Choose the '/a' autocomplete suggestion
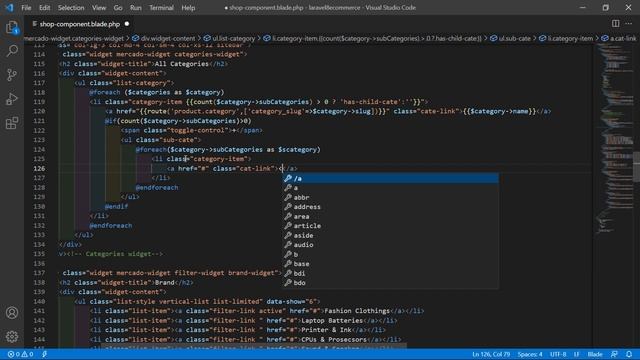 390,178
